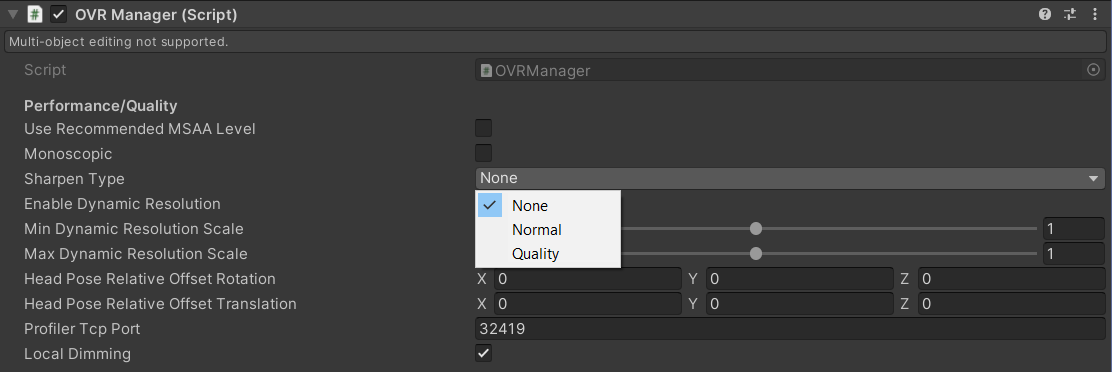Click the Offset Translation Z field
The height and width of the screenshot is (372, 1112).
pos(1011,304)
